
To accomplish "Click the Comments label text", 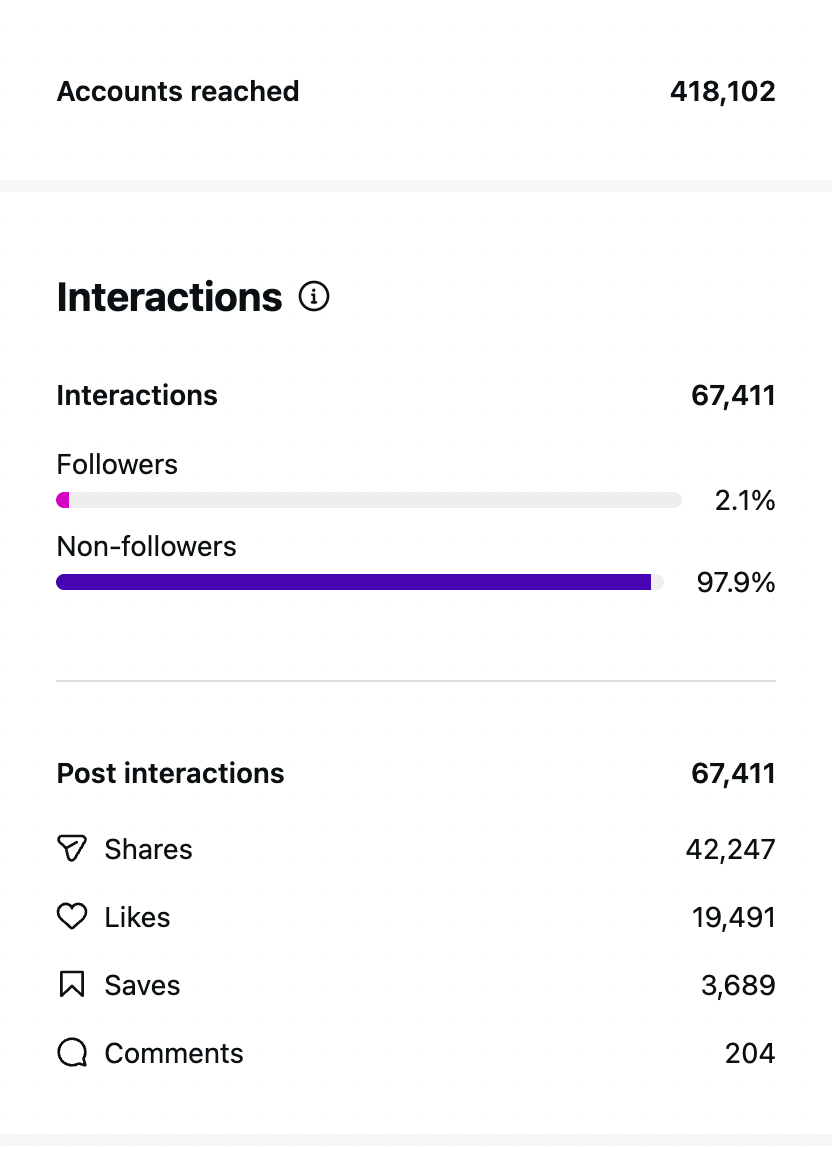I will coord(174,1053).
